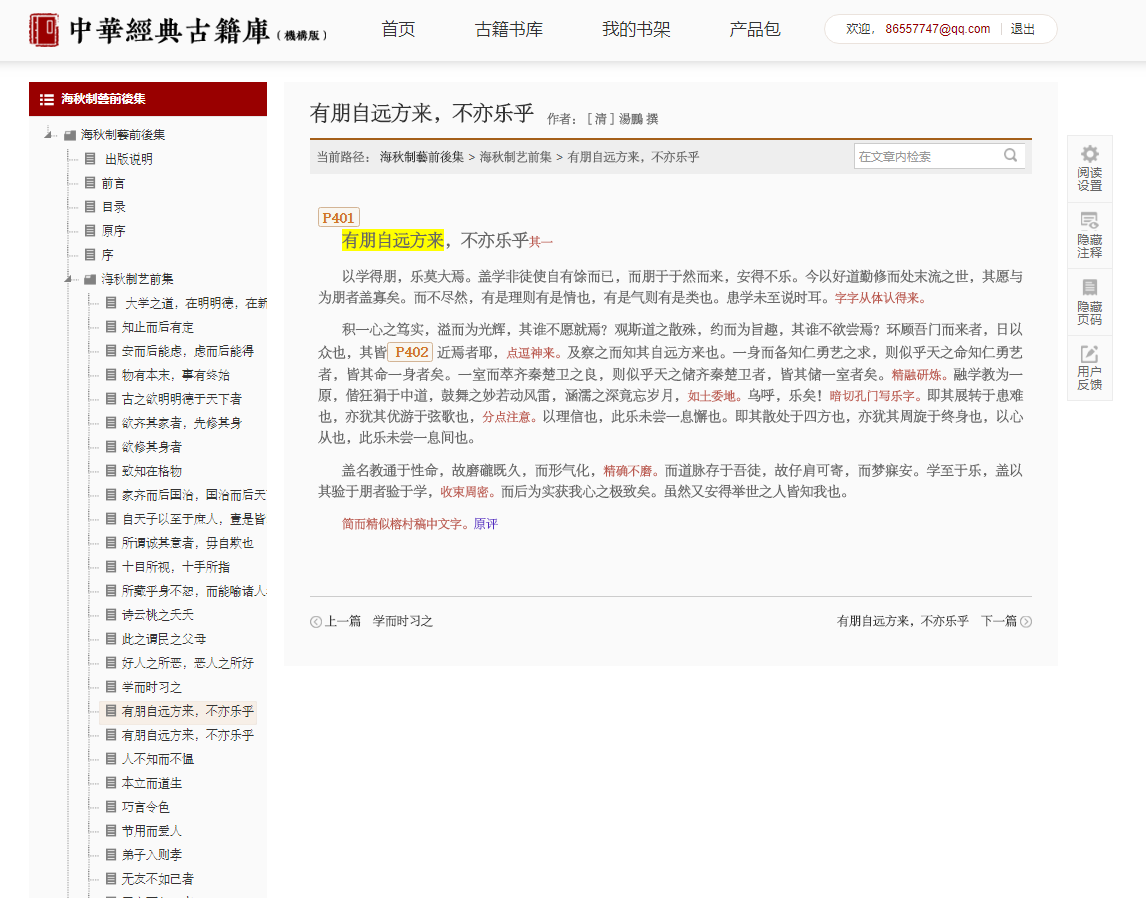Click the 中華經典古籍庫 site logo
The height and width of the screenshot is (898, 1146).
(176, 30)
